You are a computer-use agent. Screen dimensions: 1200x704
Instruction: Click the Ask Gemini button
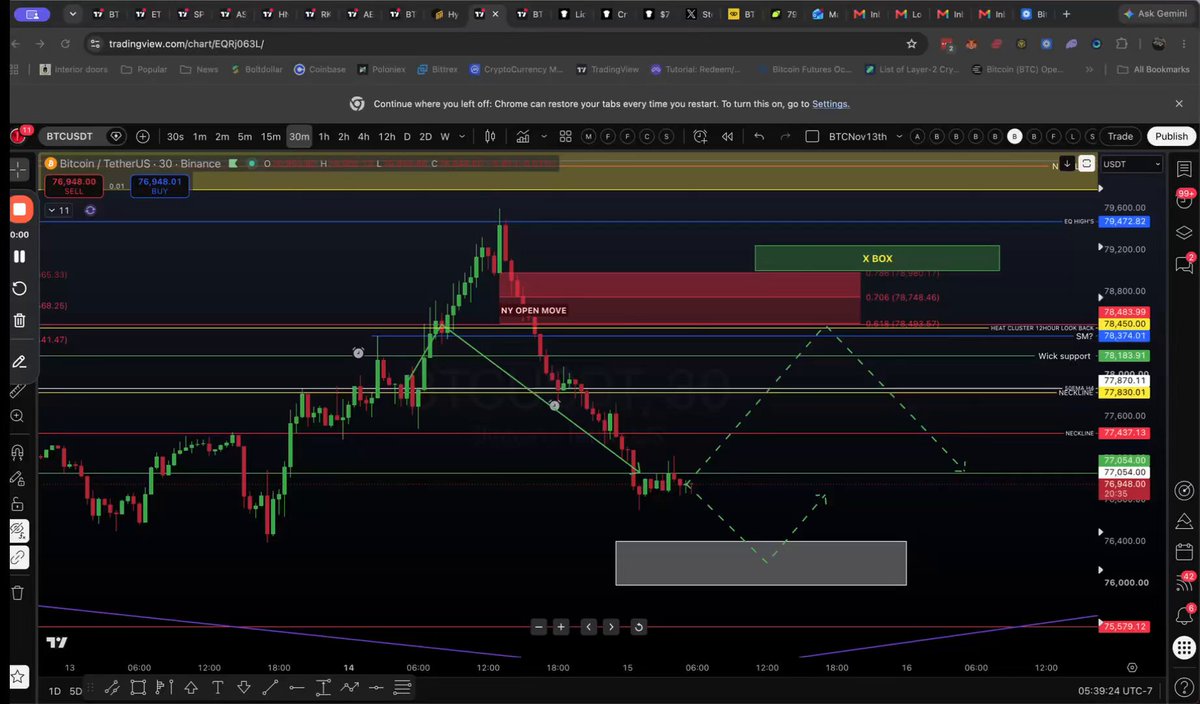click(x=1153, y=15)
